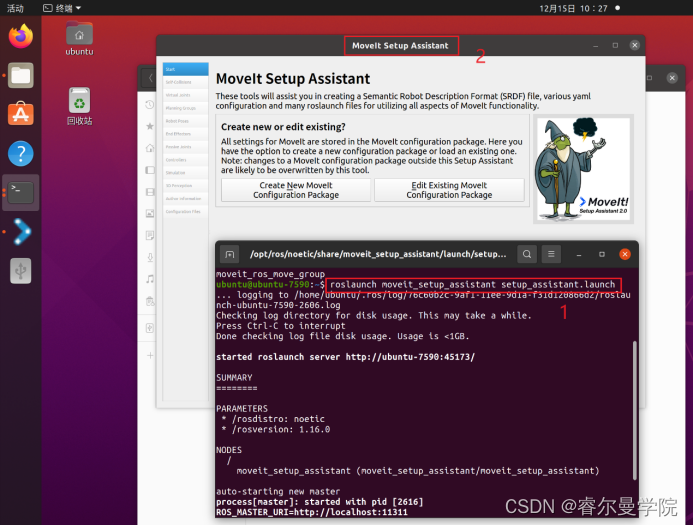Viewport: 693px width, 526px height.
Task: Select the Author Information tab
Action: pos(186,198)
